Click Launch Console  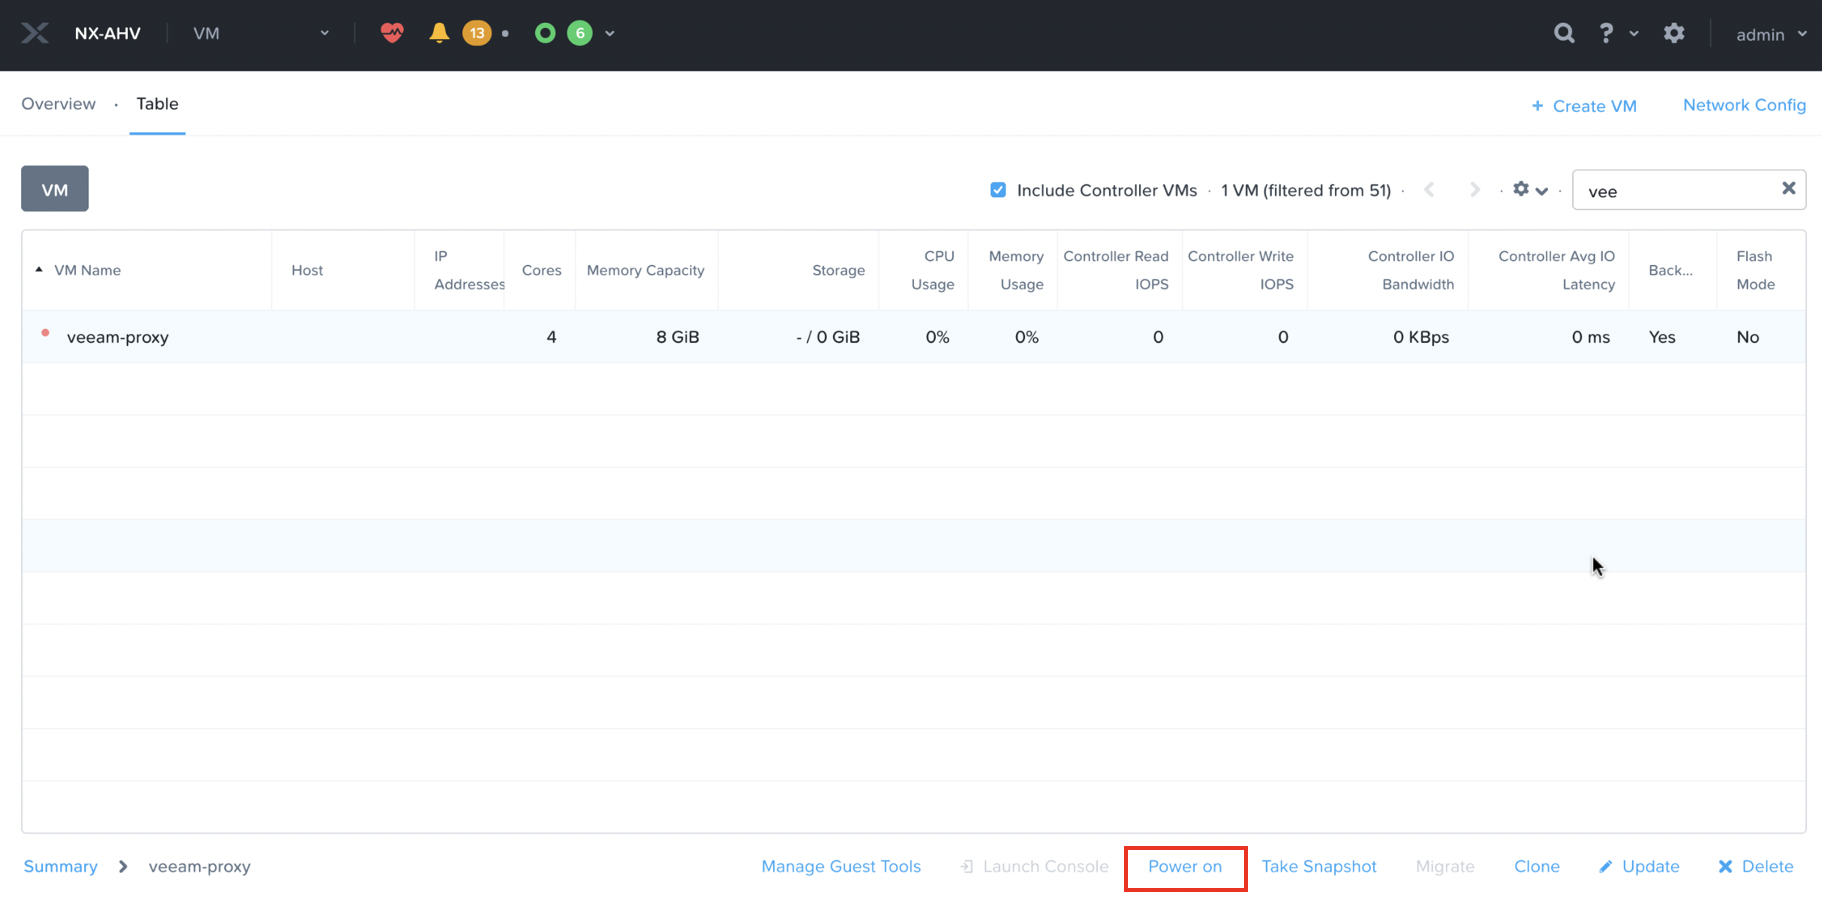tap(1035, 866)
